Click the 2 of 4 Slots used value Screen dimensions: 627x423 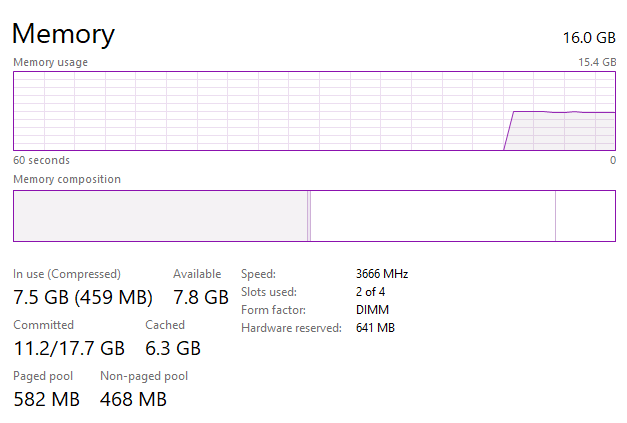tap(370, 292)
